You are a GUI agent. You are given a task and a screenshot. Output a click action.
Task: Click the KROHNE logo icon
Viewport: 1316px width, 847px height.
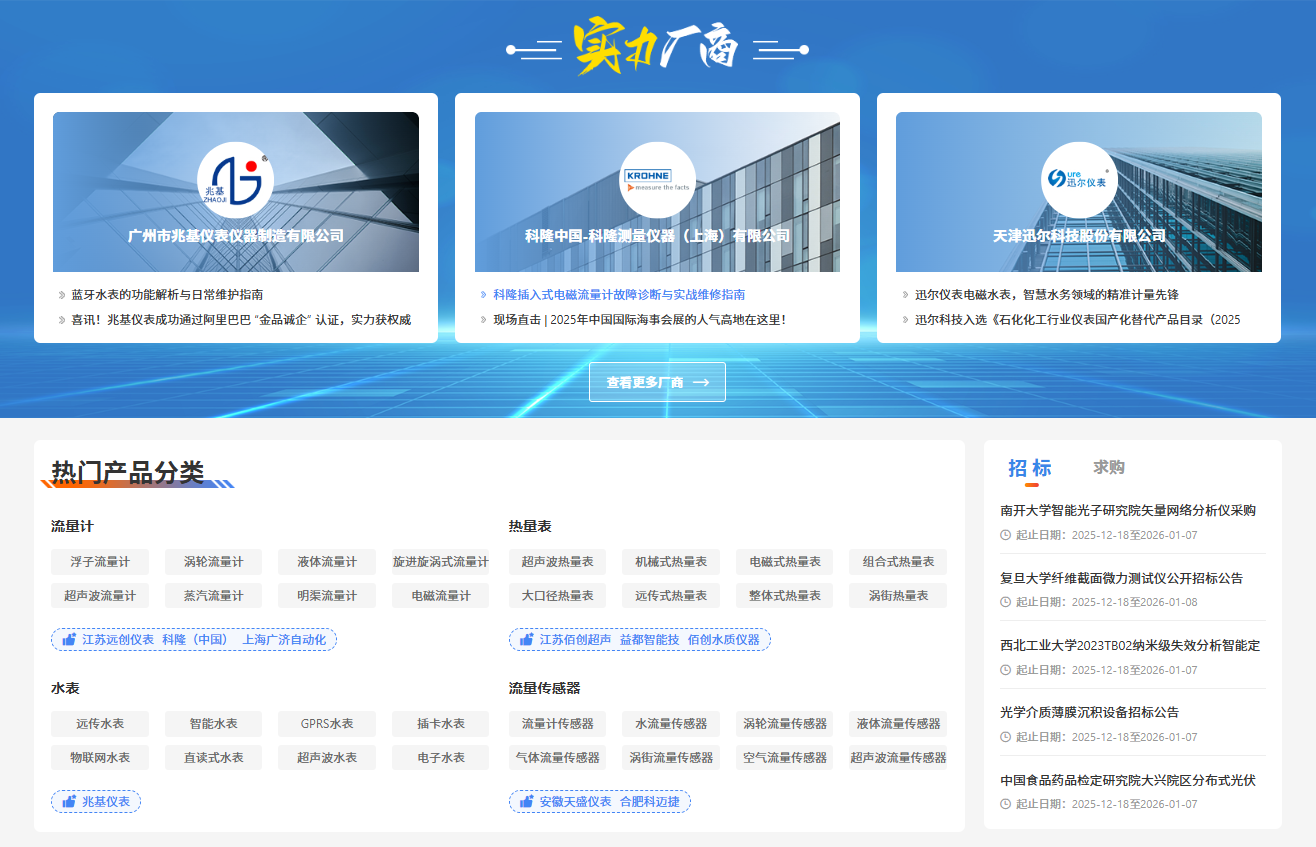pos(657,180)
